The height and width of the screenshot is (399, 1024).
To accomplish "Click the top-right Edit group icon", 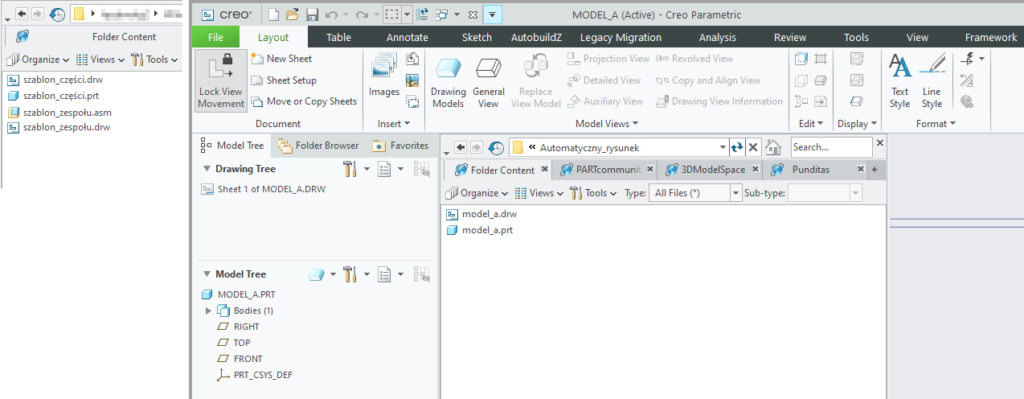I will point(821,59).
